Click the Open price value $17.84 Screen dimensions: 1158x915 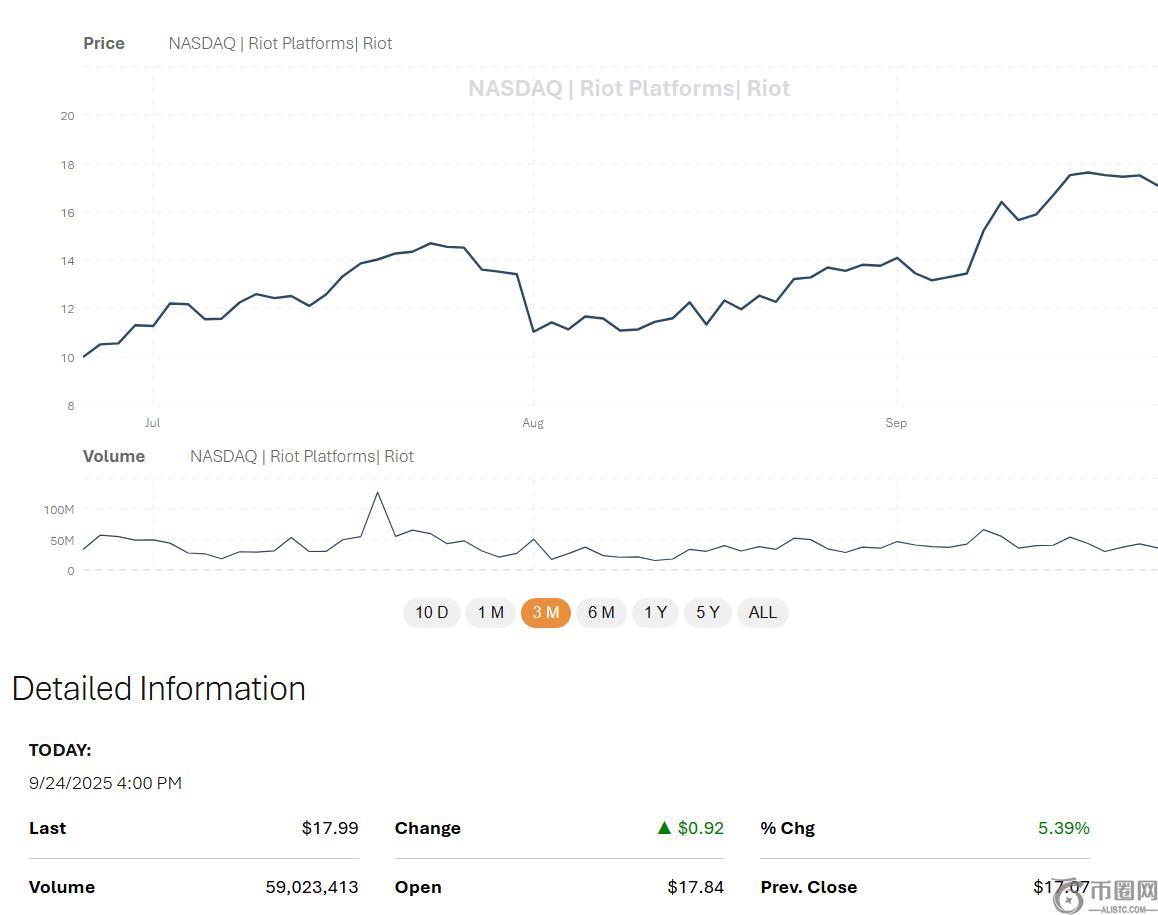coord(695,887)
